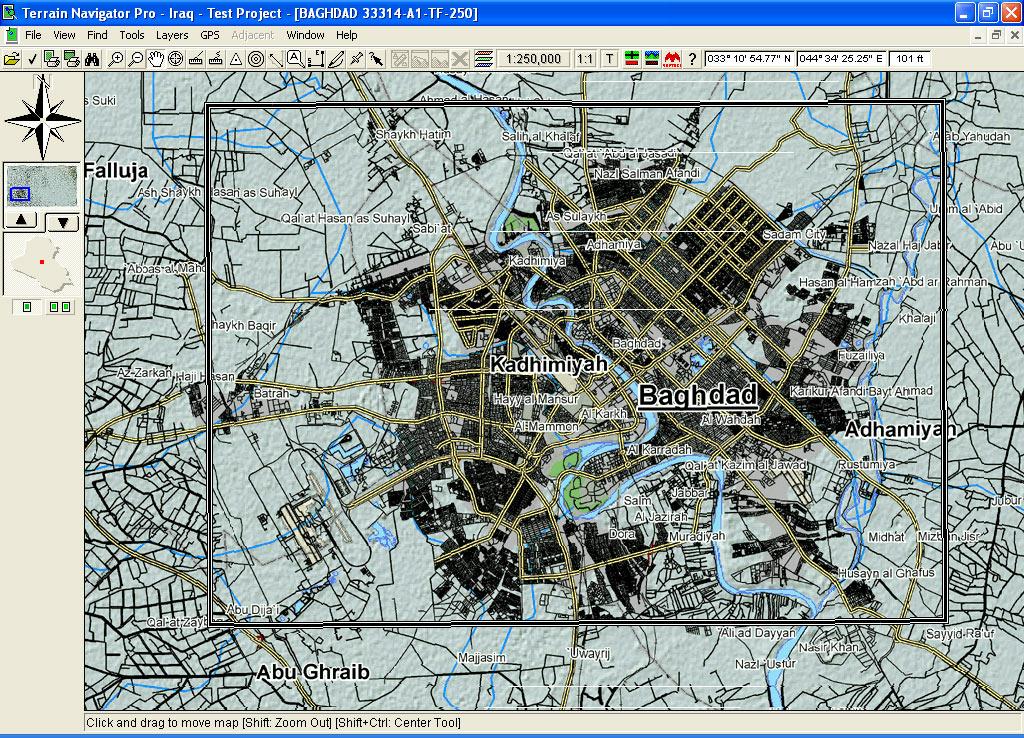Click the Muradiyah map label
The height and width of the screenshot is (738, 1024).
(x=697, y=536)
